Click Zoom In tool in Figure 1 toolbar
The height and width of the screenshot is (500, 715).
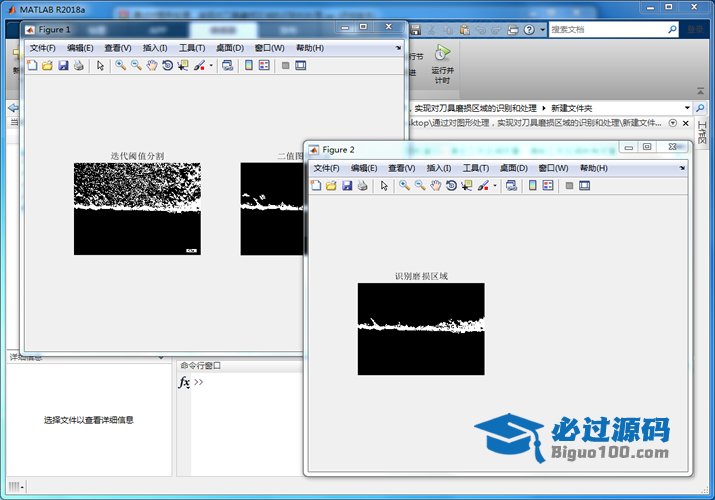tap(120, 66)
